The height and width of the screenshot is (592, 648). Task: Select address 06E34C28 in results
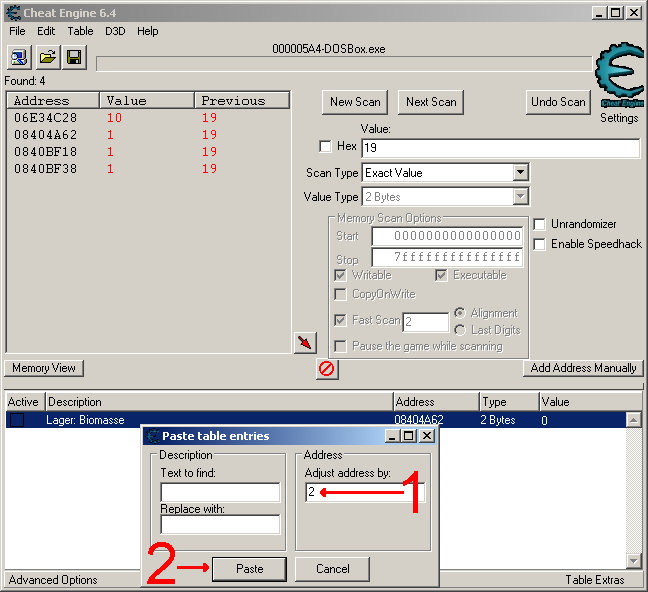[45, 118]
